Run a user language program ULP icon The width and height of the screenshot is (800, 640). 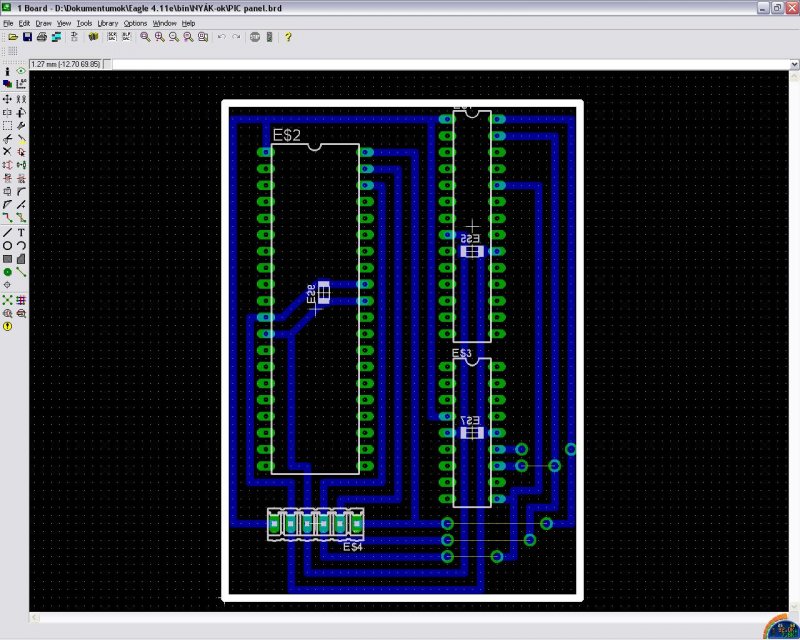pyautogui.click(x=126, y=37)
